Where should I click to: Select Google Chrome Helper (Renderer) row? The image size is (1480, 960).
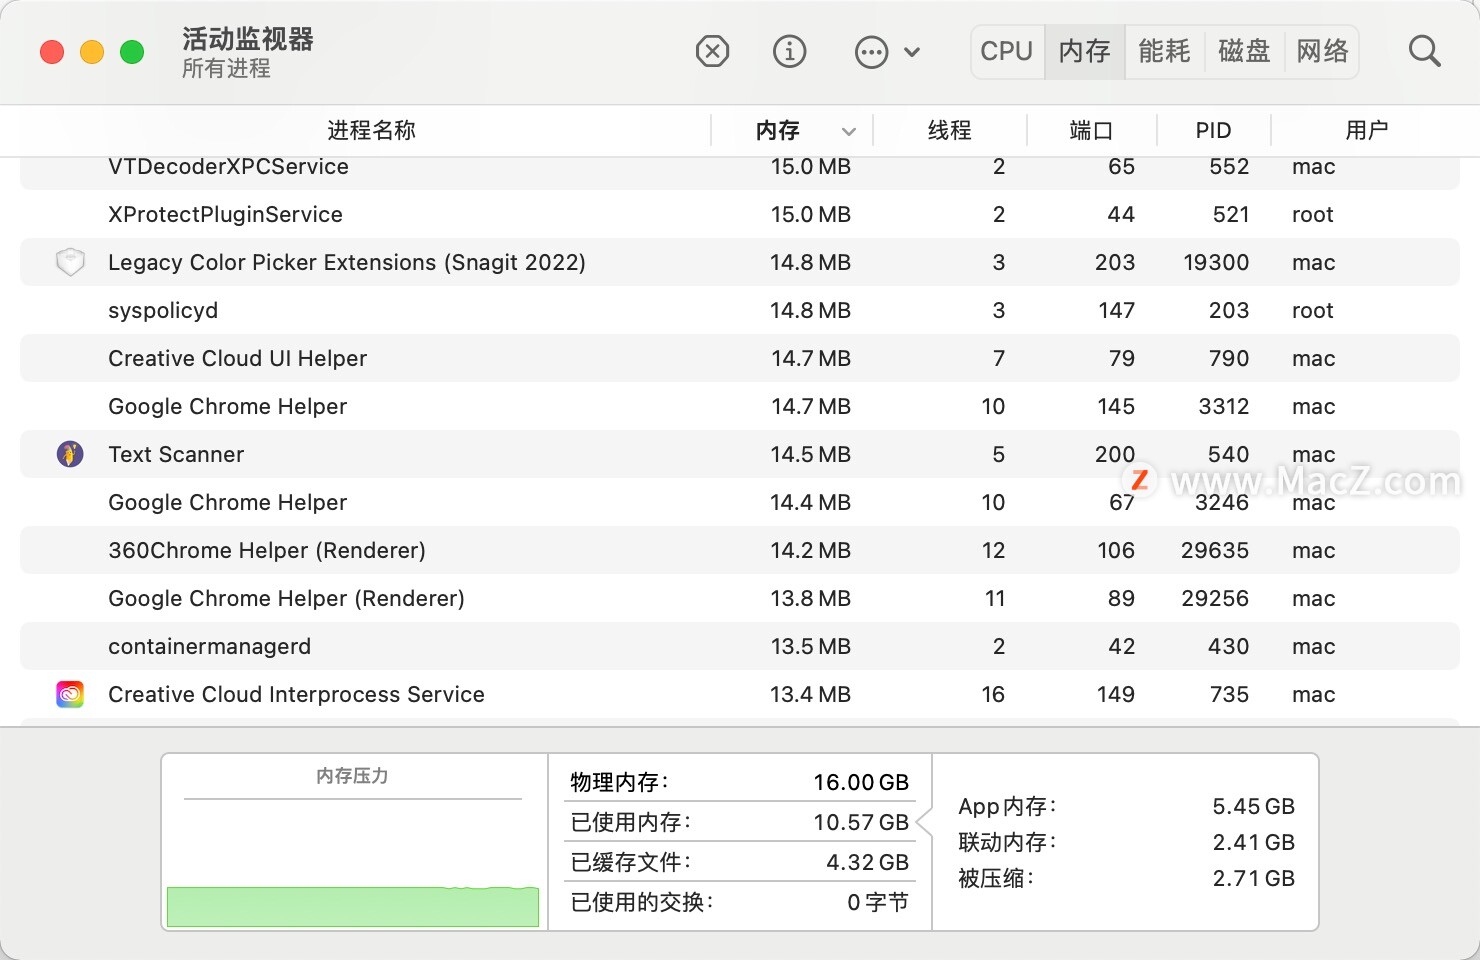pyautogui.click(x=740, y=598)
